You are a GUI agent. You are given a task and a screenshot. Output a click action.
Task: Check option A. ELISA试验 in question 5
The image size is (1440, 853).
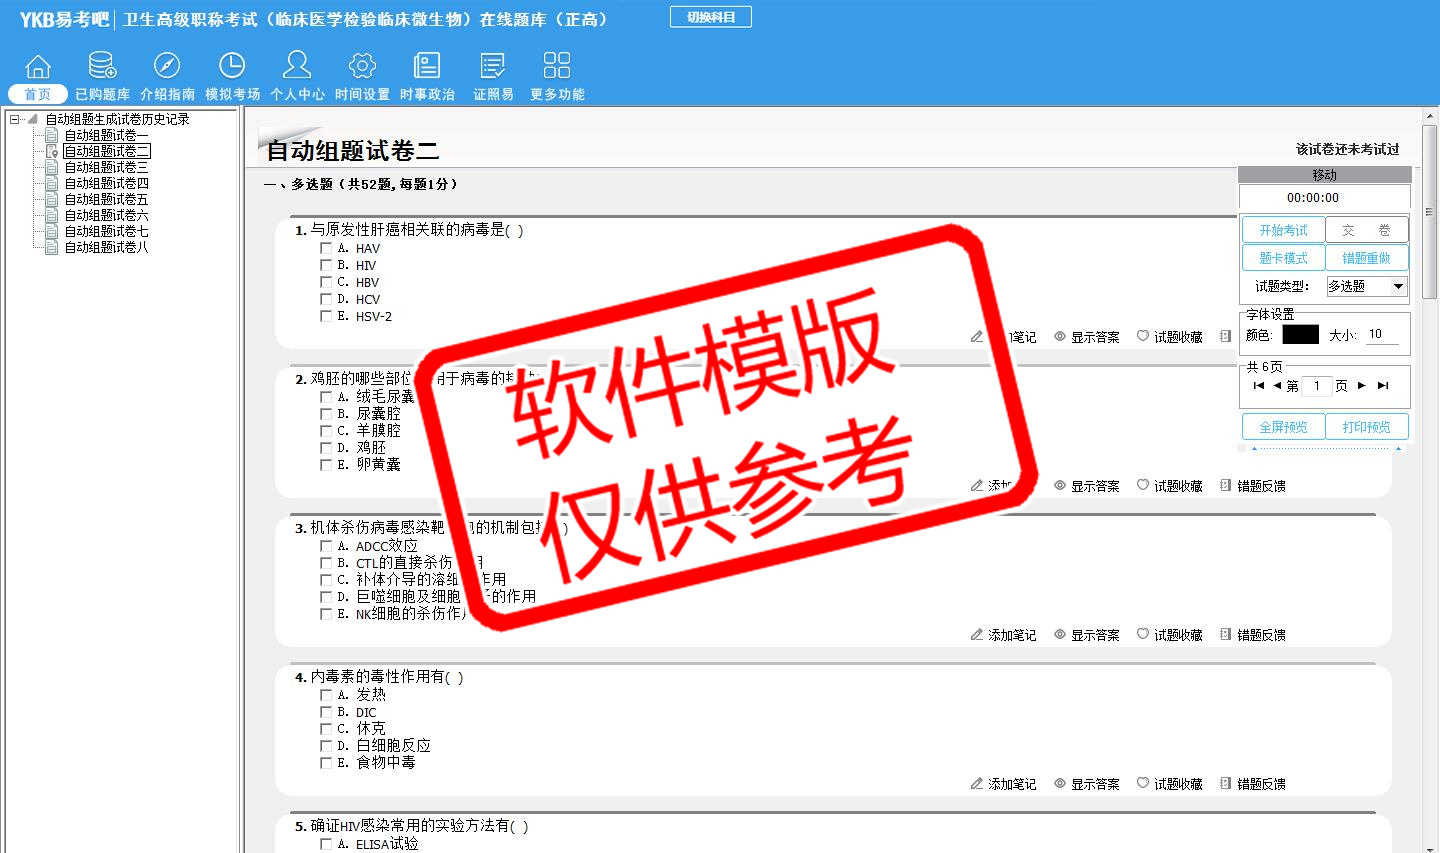pyautogui.click(x=326, y=844)
